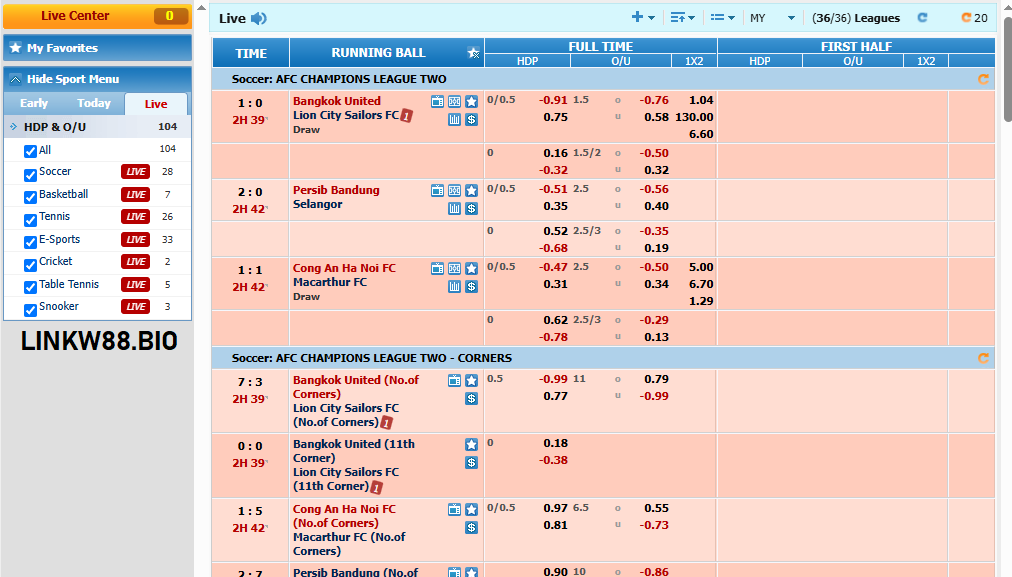Click the orange auto-refresh countdown icon
This screenshot has width=1012, height=577.
[966, 18]
